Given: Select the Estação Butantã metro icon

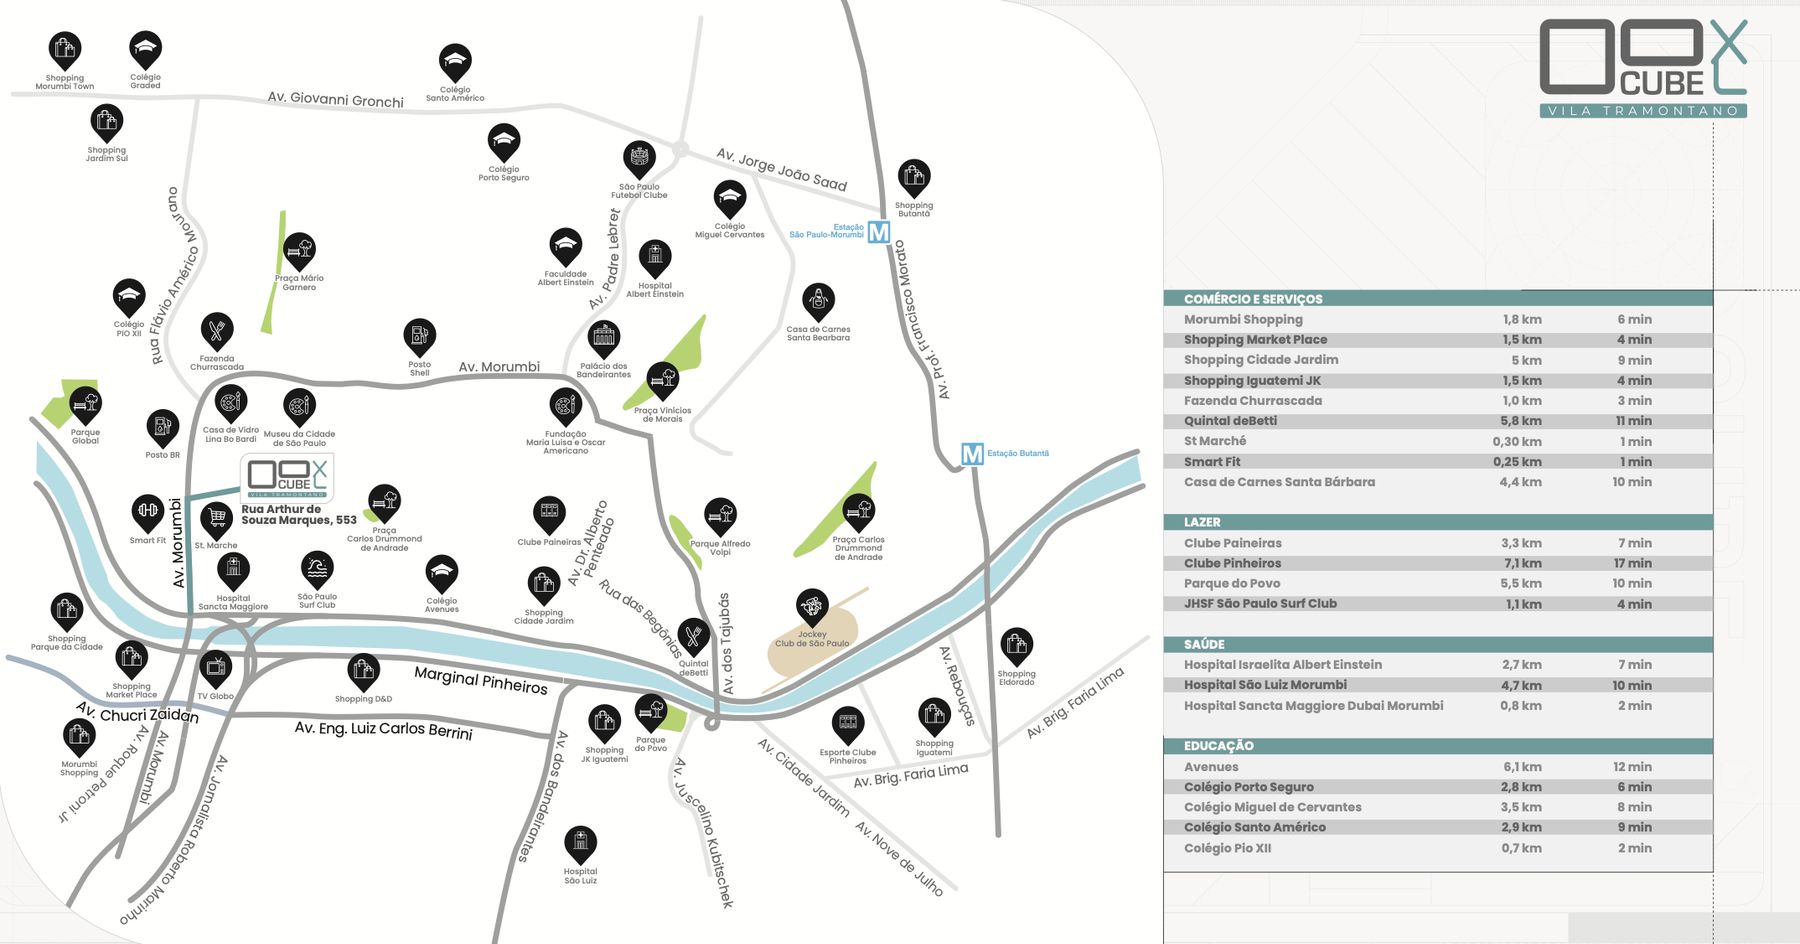Looking at the screenshot, I should coord(972,454).
